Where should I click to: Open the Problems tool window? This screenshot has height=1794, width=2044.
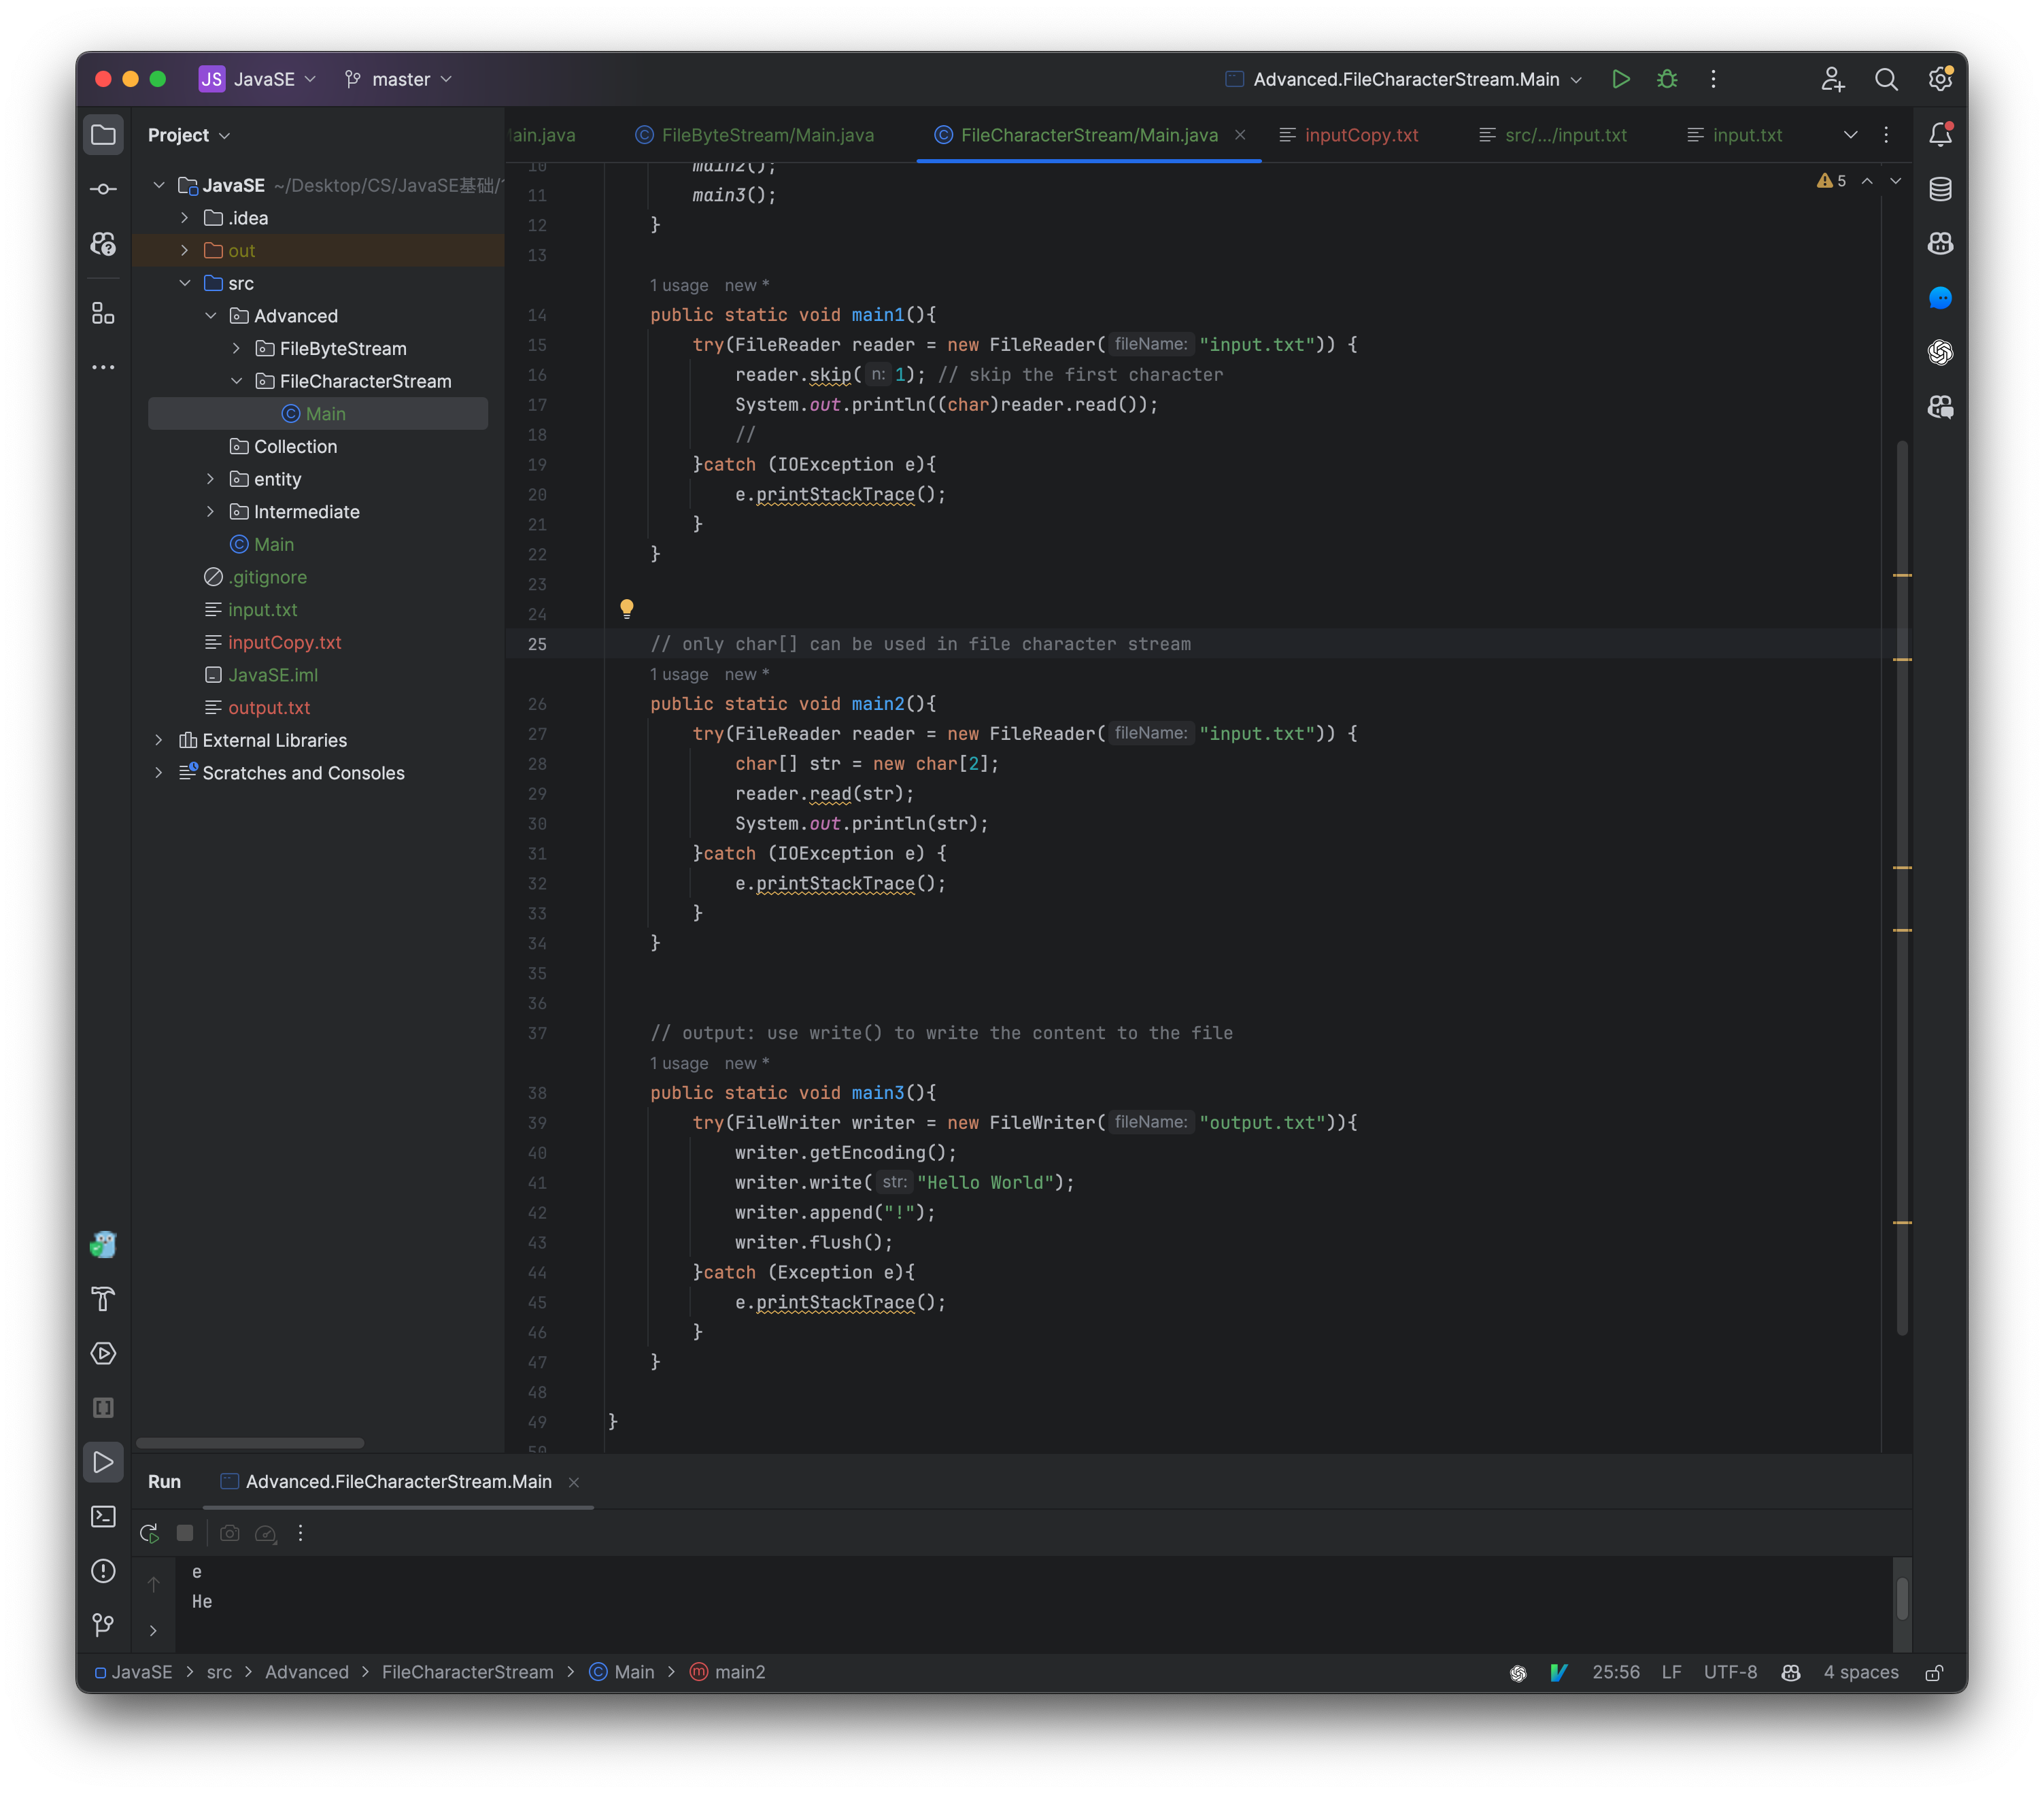click(x=103, y=1571)
